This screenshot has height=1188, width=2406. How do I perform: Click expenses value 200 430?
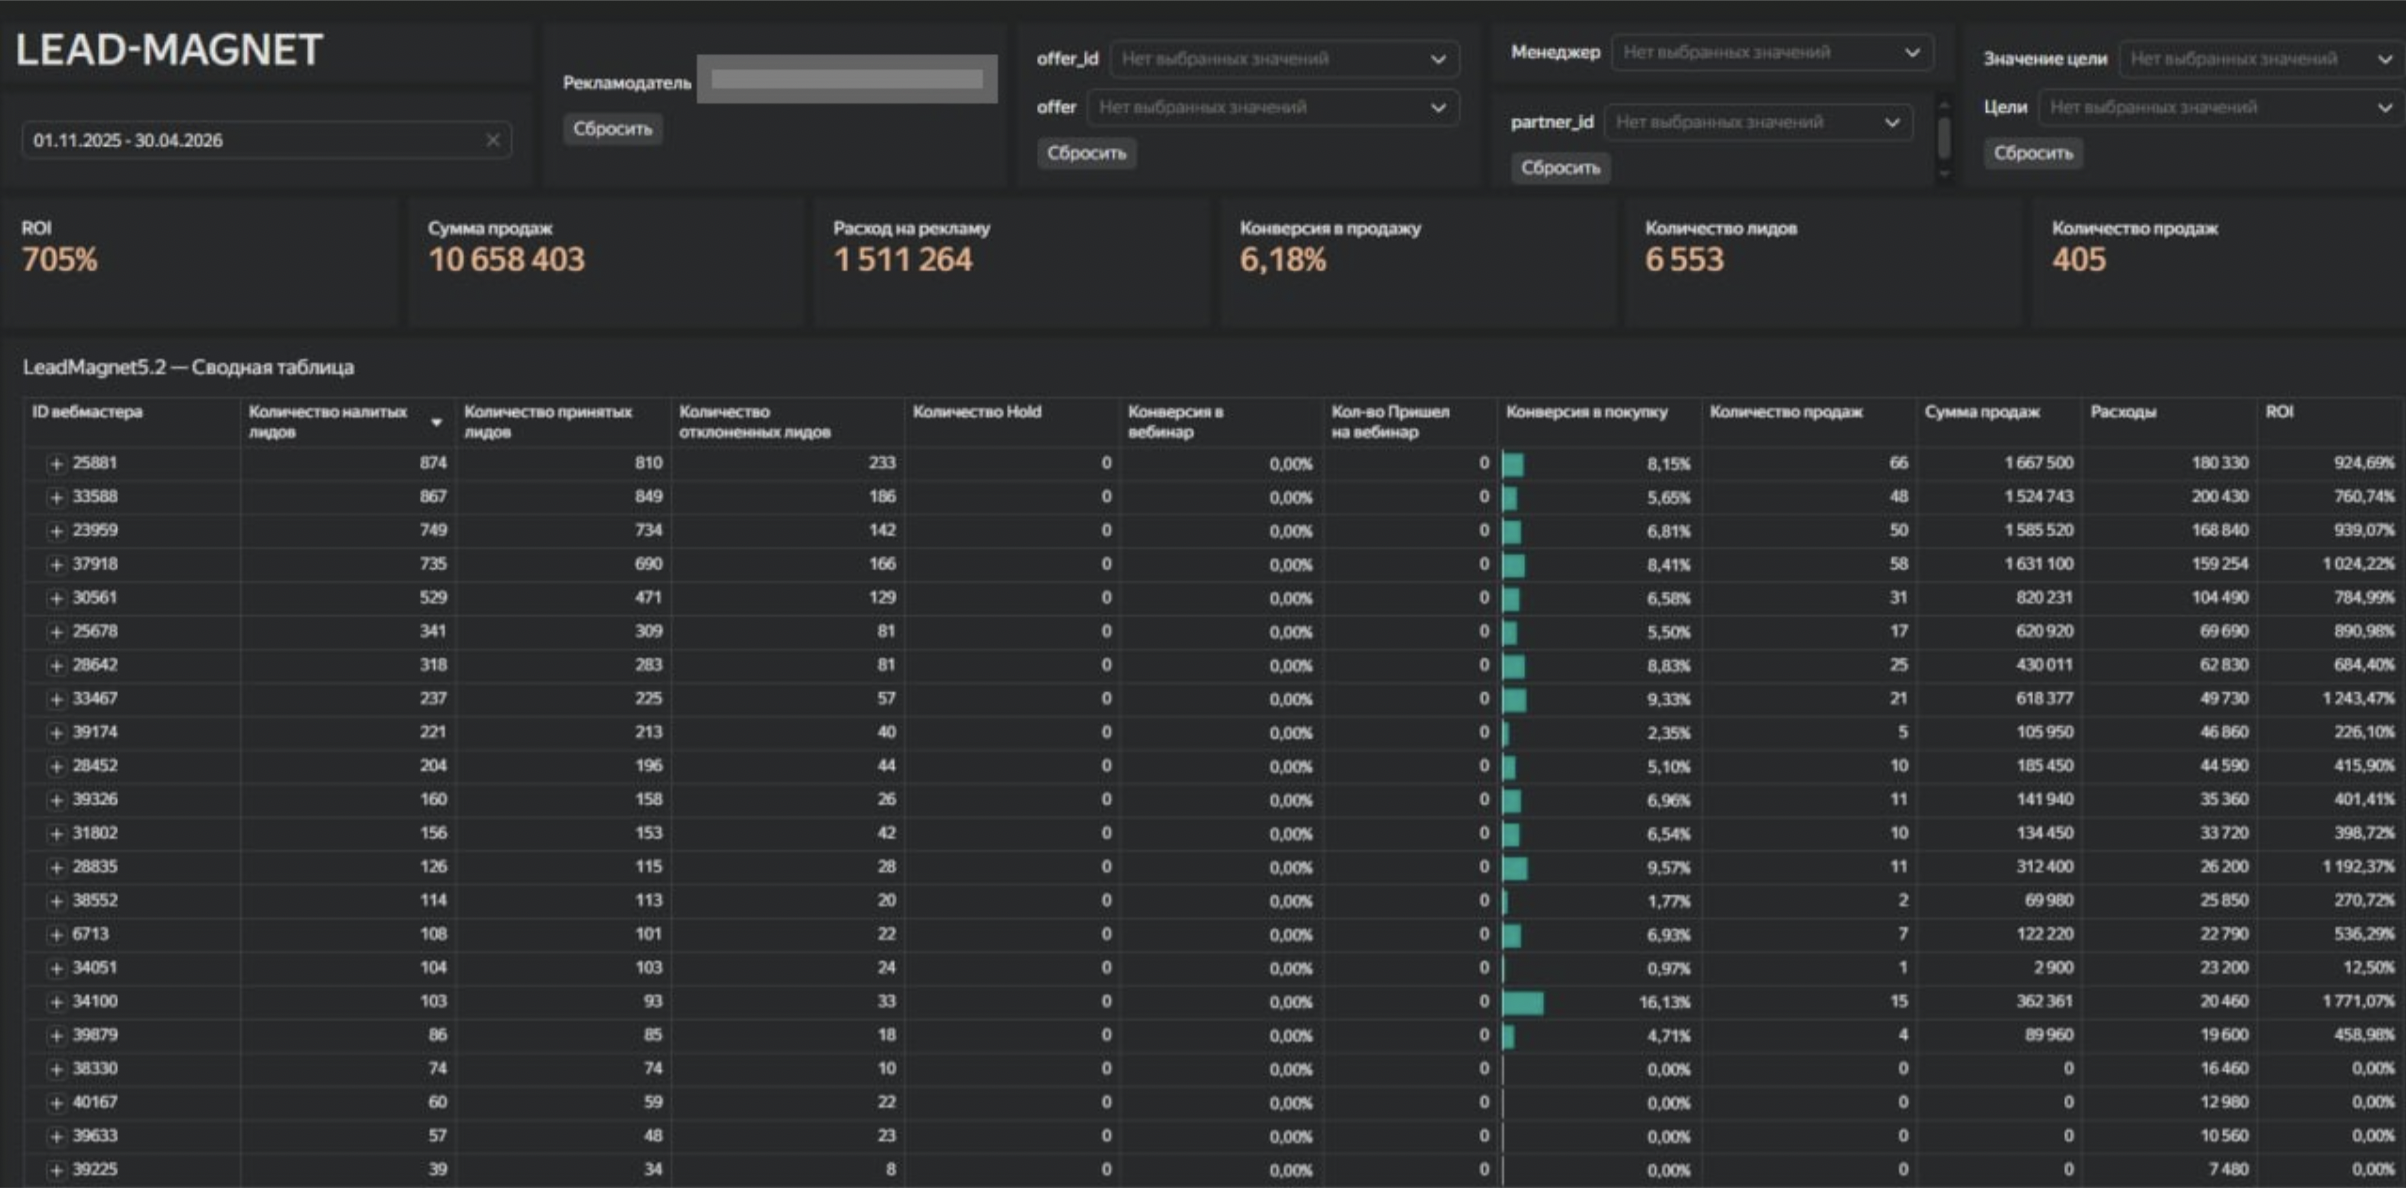tap(2219, 496)
